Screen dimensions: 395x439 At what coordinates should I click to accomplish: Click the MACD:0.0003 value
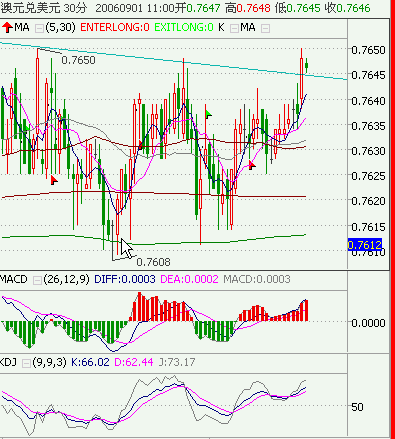click(257, 279)
